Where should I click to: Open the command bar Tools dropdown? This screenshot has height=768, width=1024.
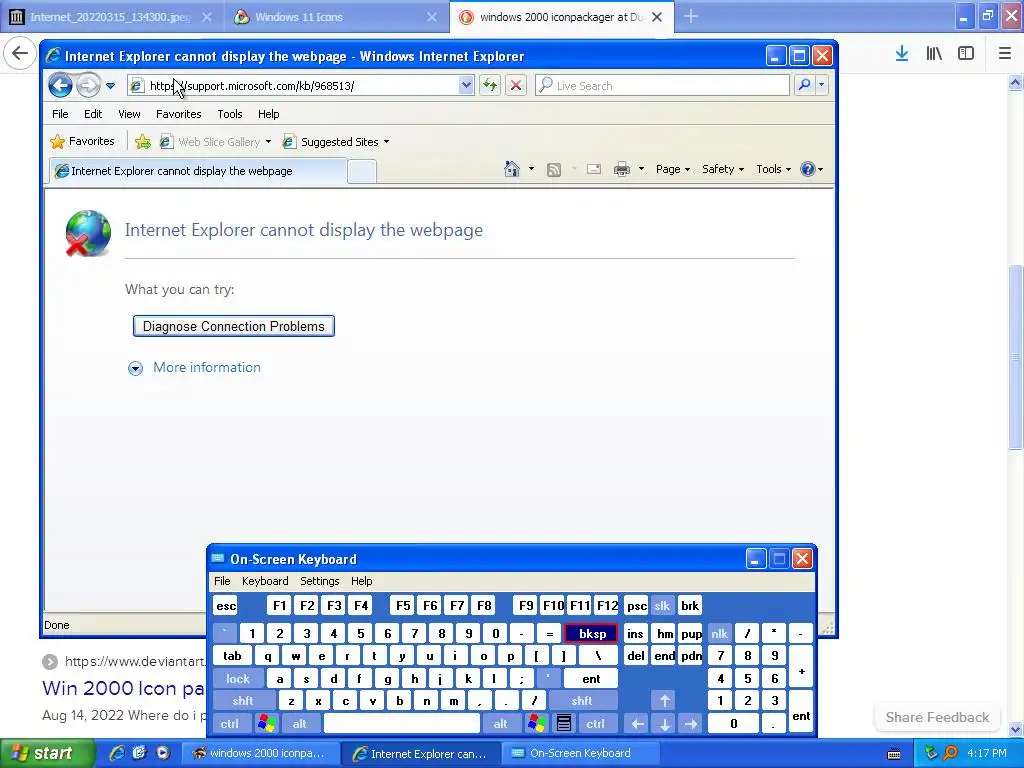click(x=773, y=169)
